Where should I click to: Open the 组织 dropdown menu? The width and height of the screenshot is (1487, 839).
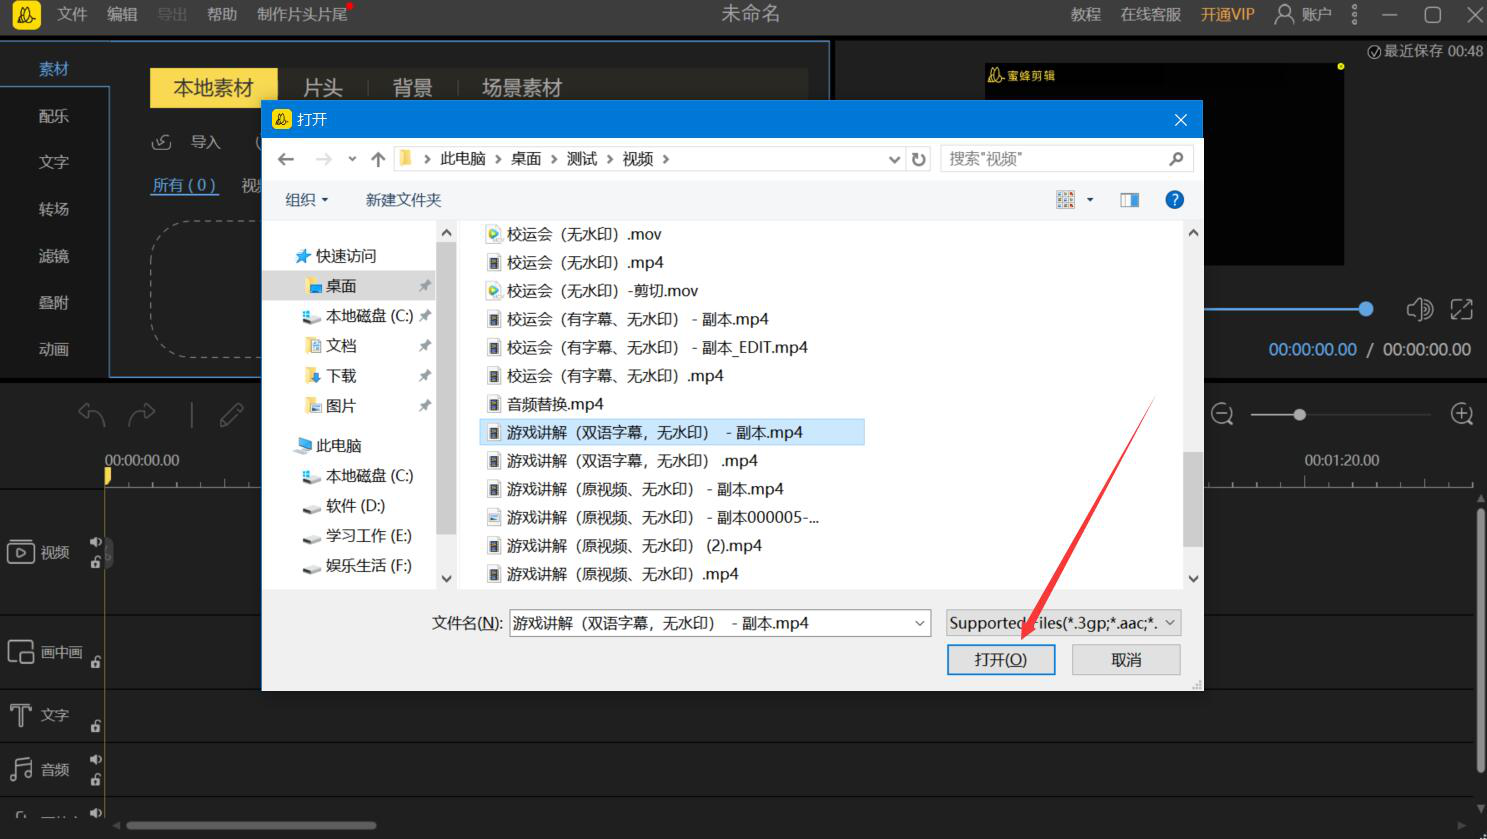[x=307, y=200]
